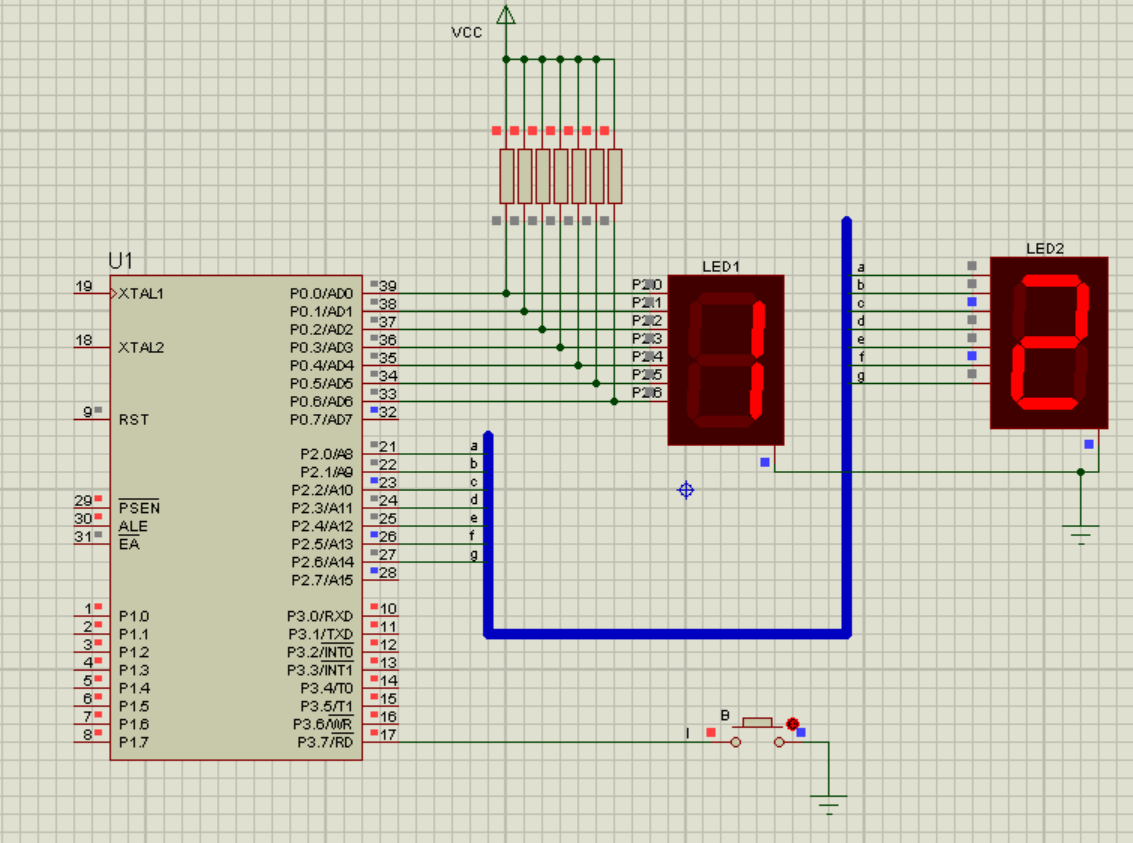Click pin number 9 beside RST

click(x=87, y=412)
